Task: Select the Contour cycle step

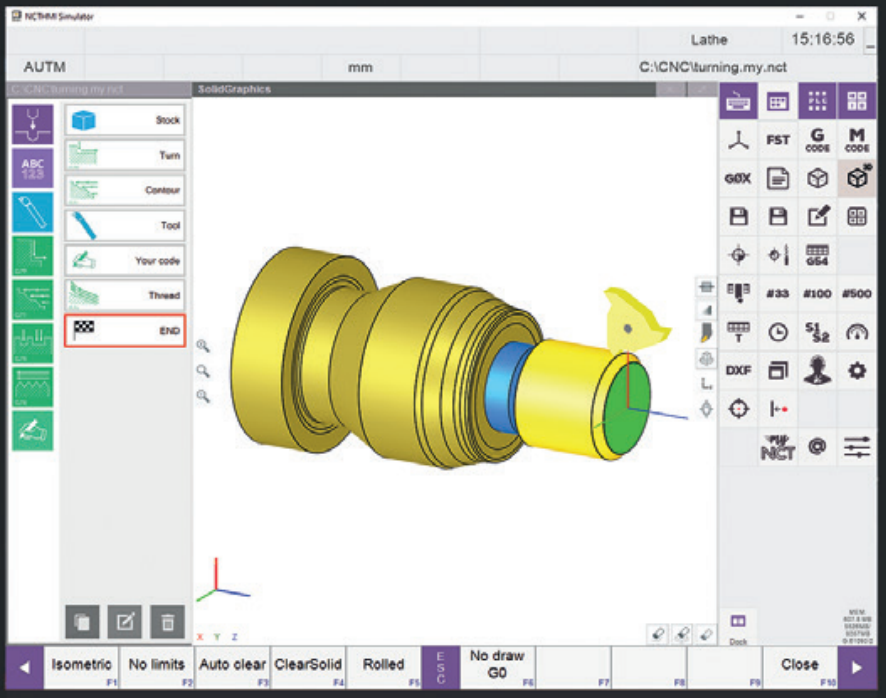Action: pos(125,190)
